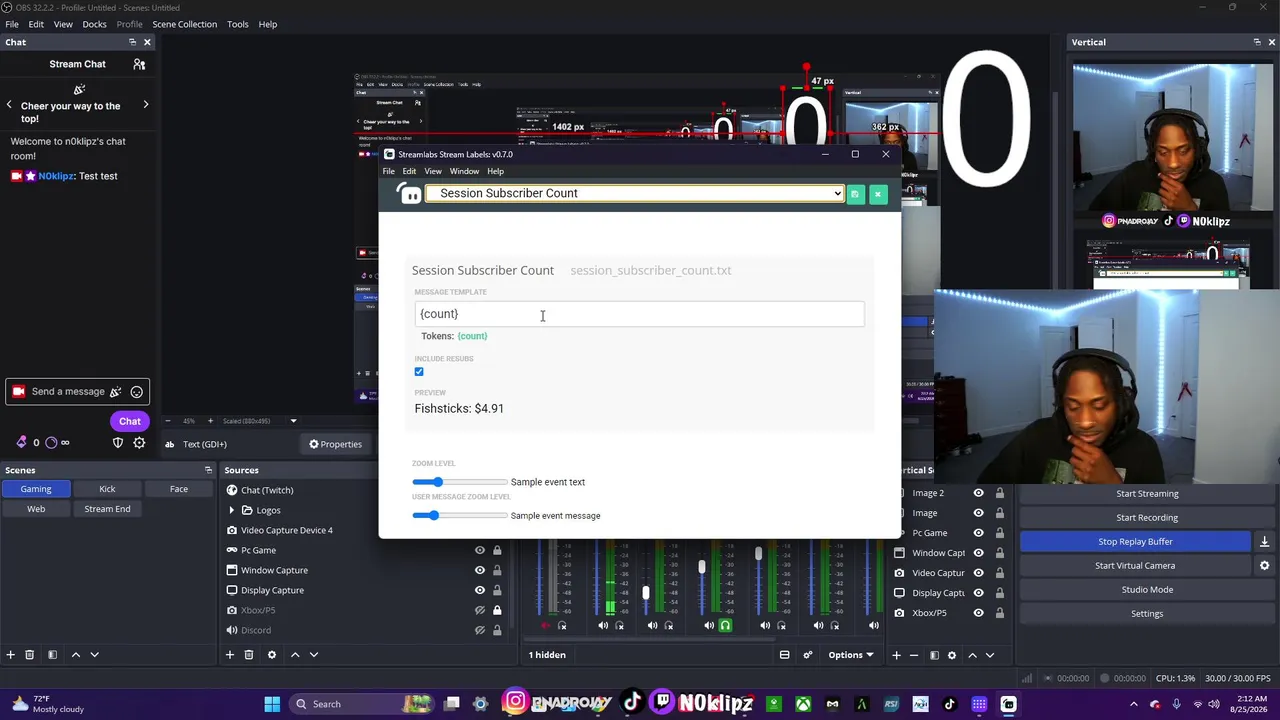1280x720 pixels.
Task: Hide the Display Capture source
Action: click(480, 590)
